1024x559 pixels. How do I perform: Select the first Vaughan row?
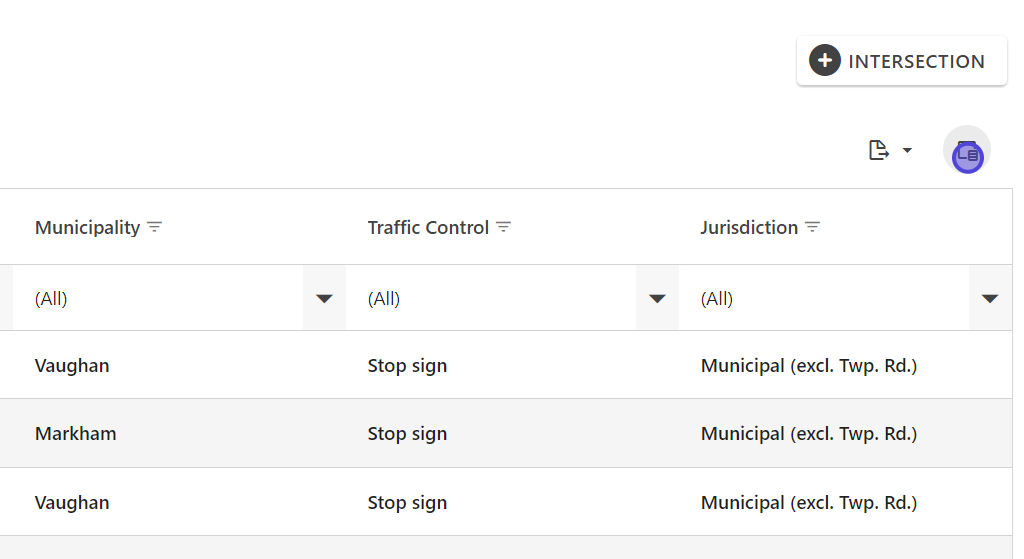click(72, 366)
